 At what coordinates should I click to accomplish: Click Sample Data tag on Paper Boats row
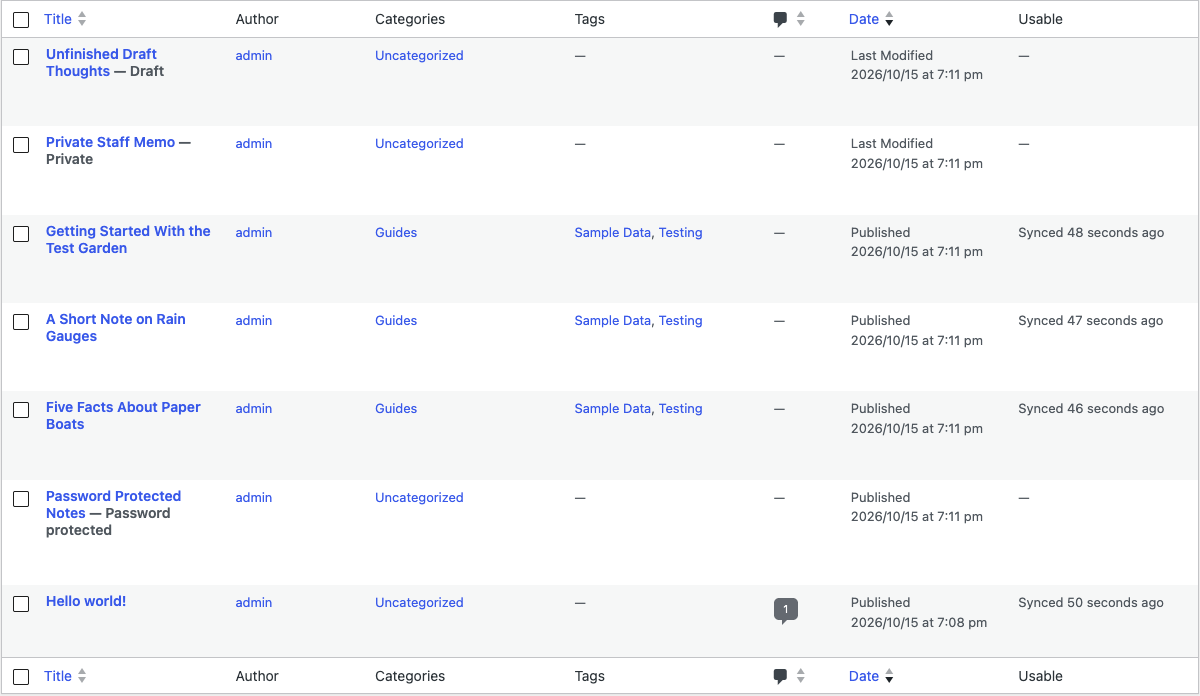pos(612,408)
